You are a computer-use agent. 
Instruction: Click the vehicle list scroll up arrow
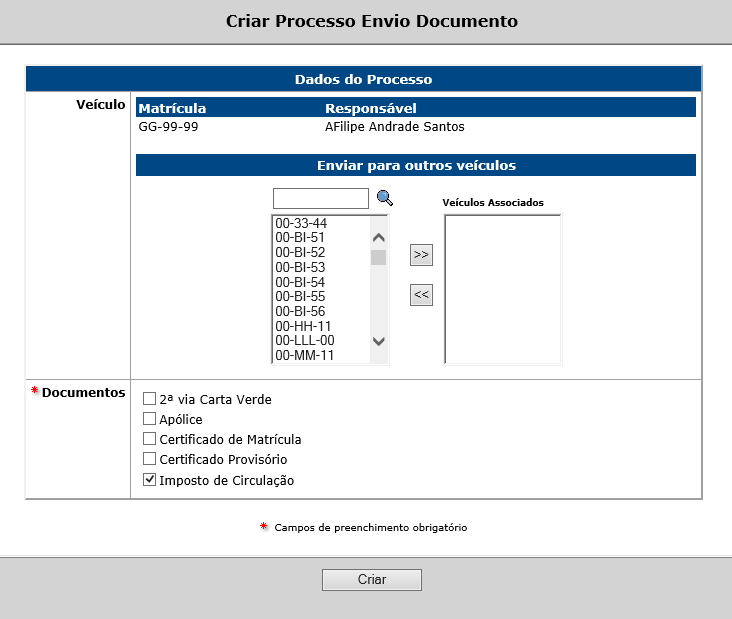[379, 238]
